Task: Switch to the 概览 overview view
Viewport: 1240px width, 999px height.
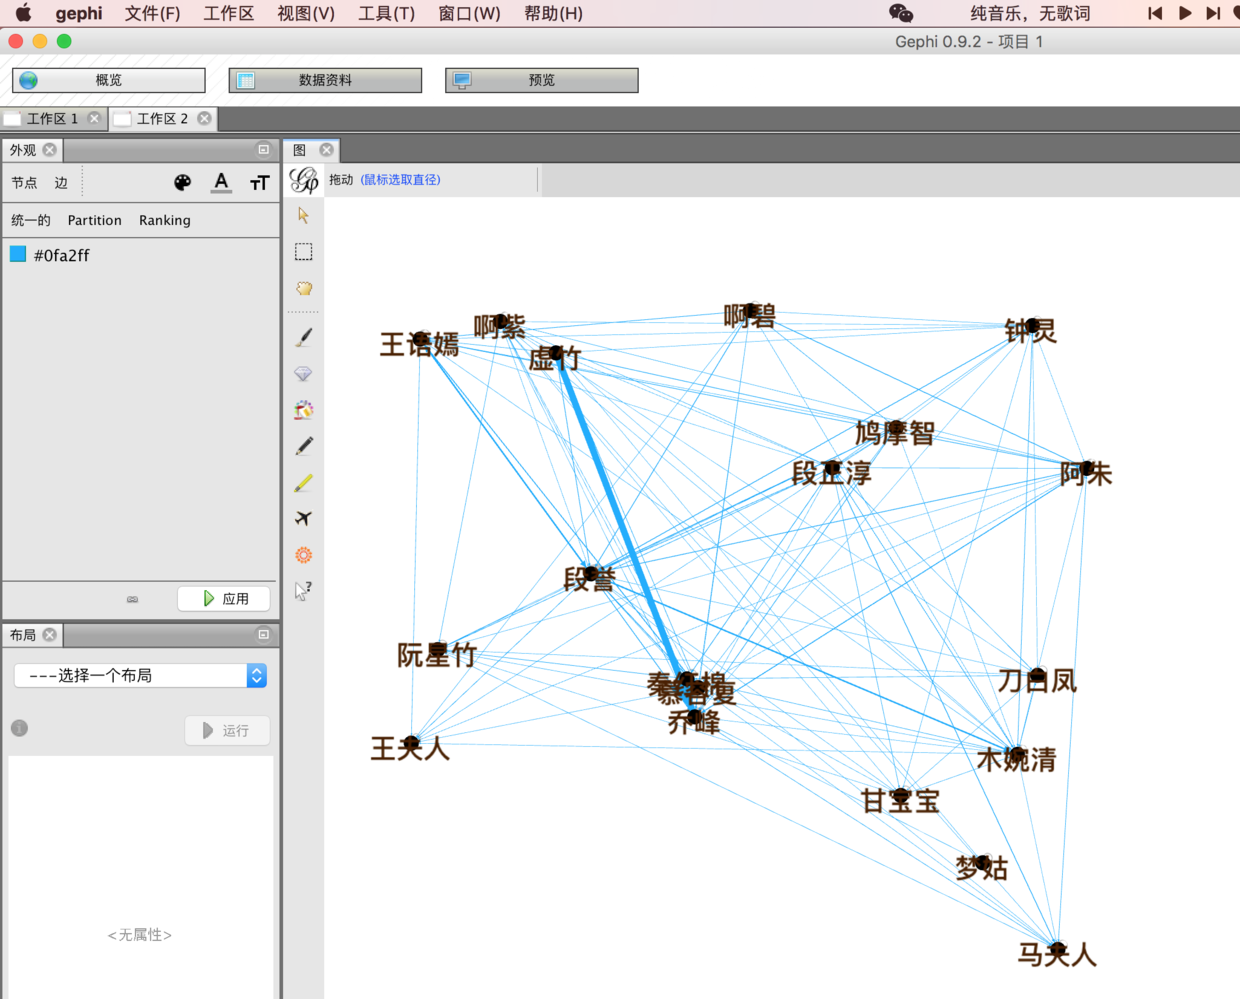Action: click(x=109, y=80)
